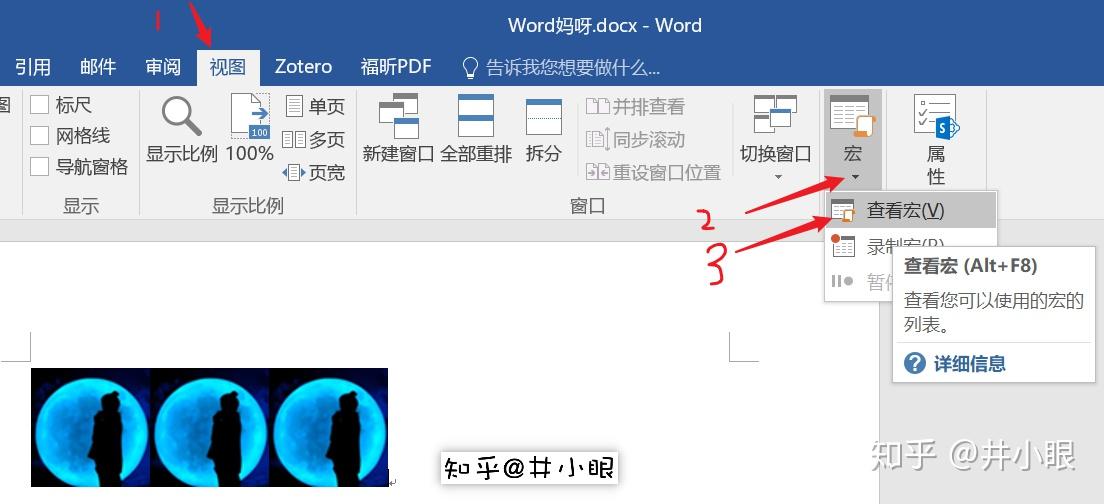Click the 宏 macros icon
Viewport: 1104px width, 504px height.
[853, 116]
